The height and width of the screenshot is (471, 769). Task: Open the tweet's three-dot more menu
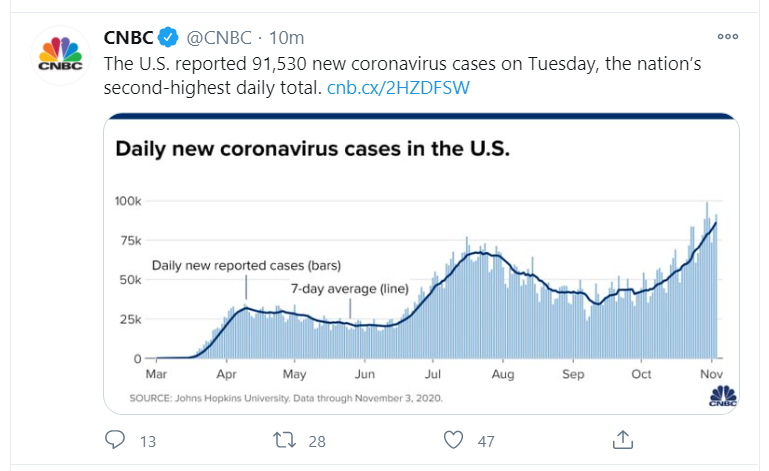click(x=727, y=37)
